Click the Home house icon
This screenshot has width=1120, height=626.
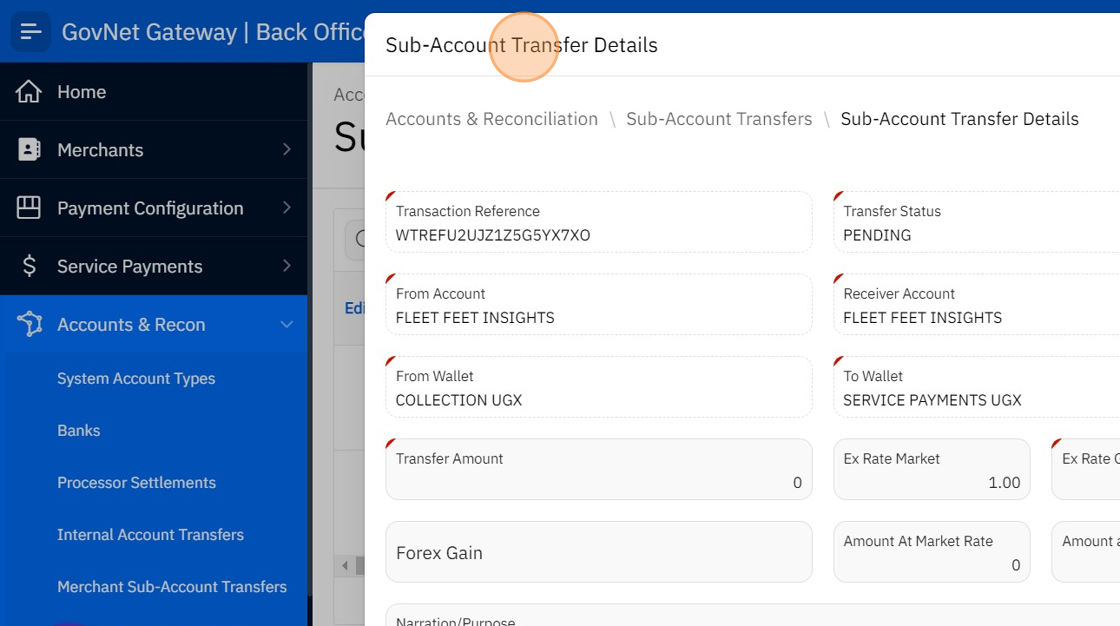point(29,92)
